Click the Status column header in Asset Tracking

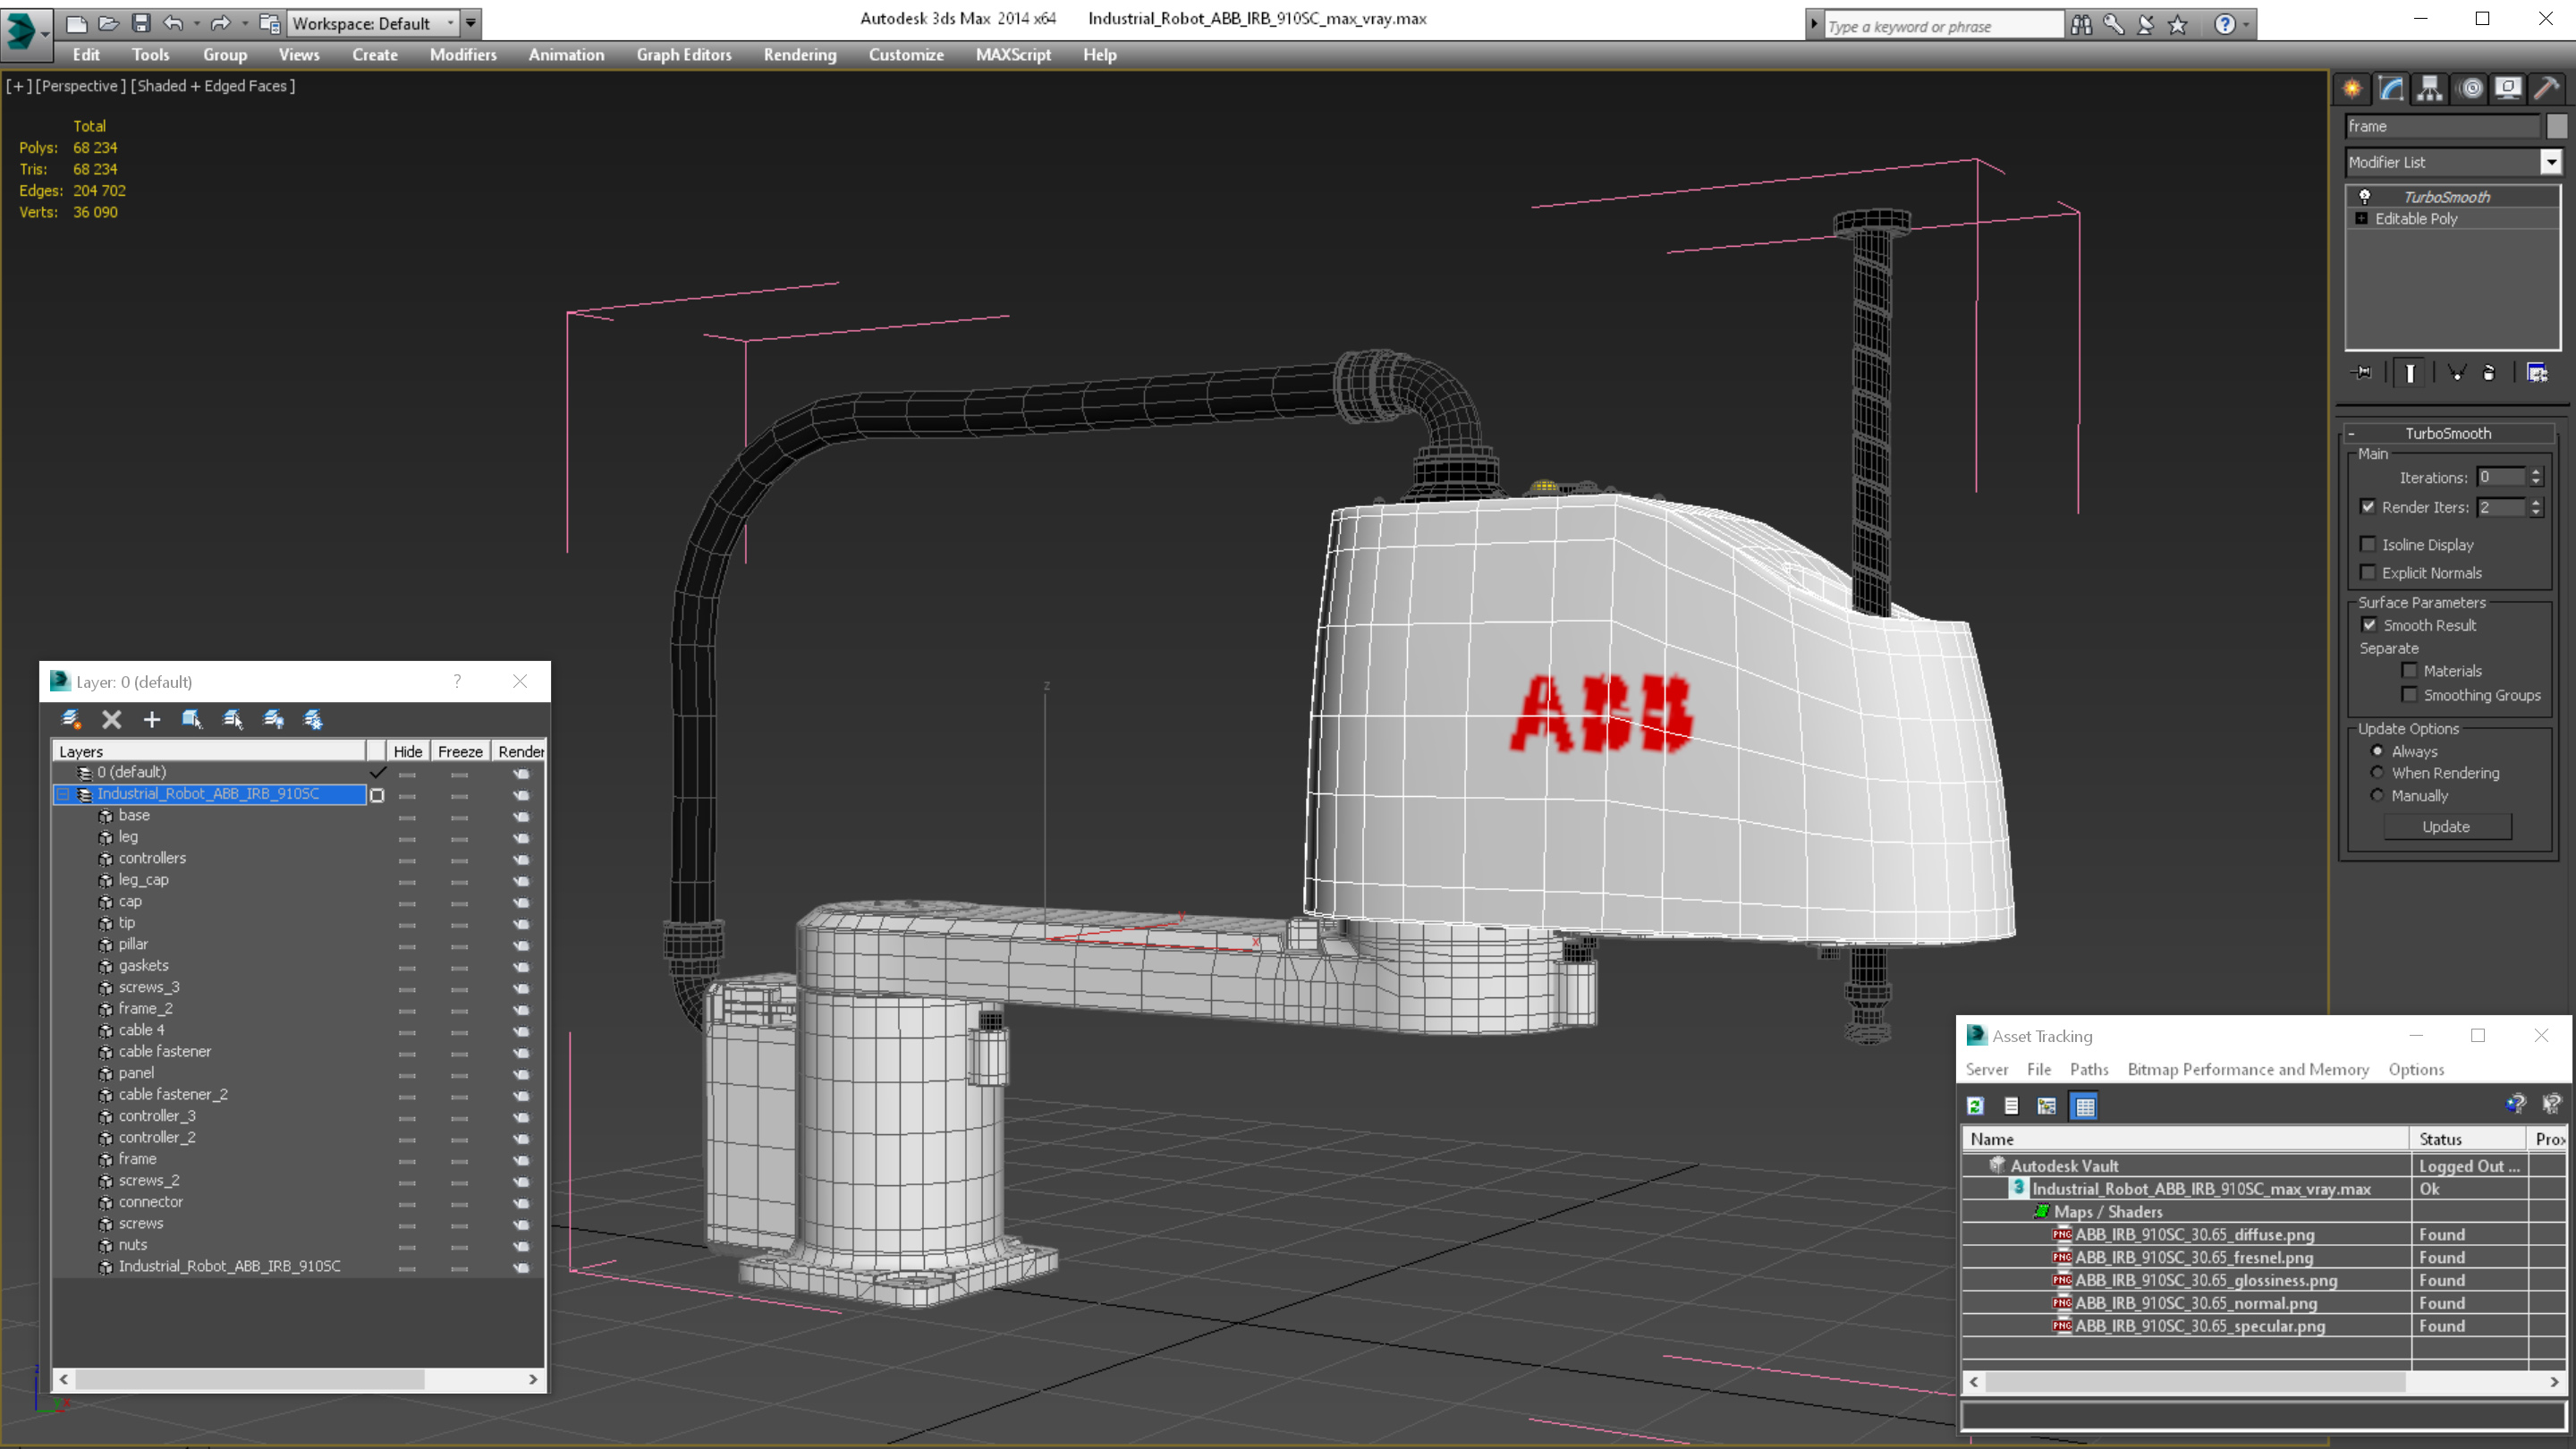[x=2467, y=1138]
